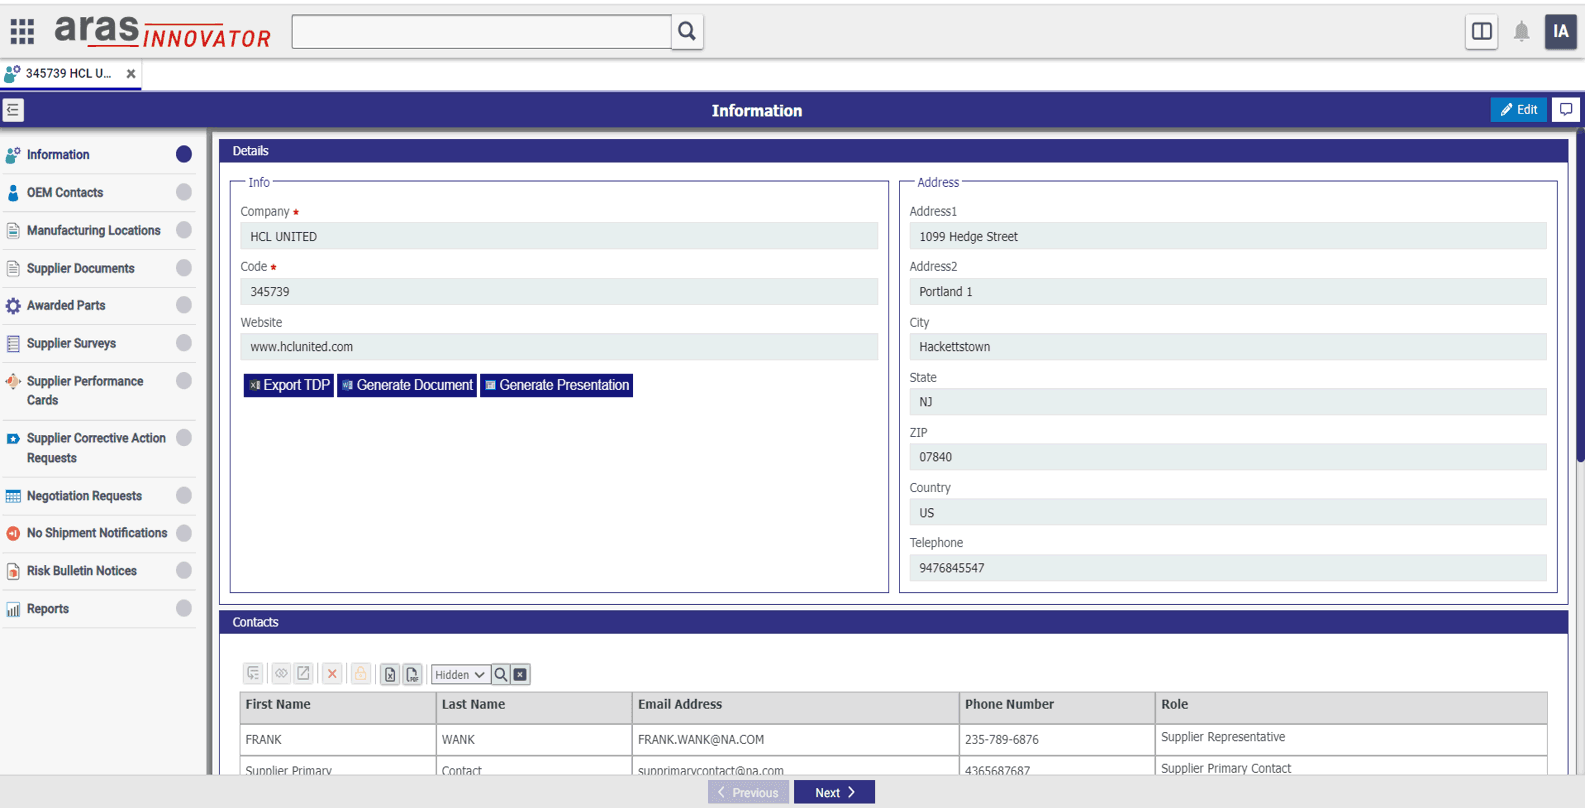Open the apps grid navigation menu

pos(22,31)
